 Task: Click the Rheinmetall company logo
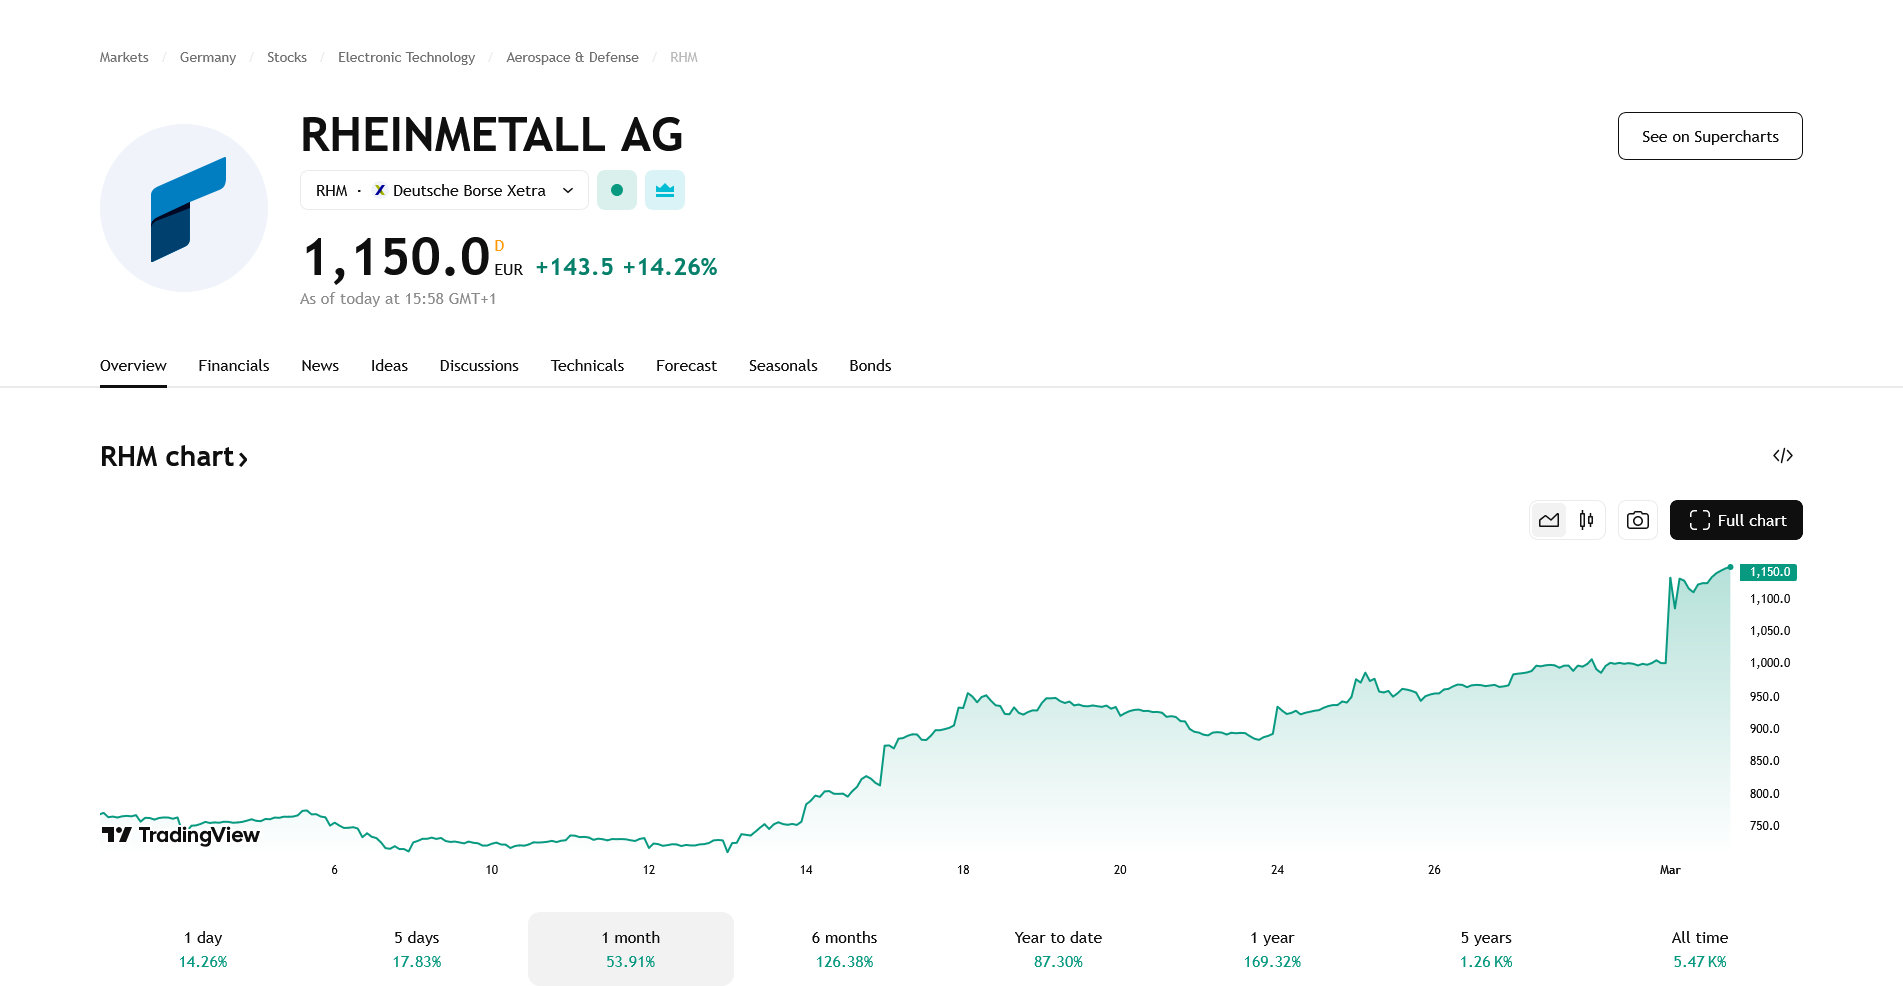pos(184,208)
